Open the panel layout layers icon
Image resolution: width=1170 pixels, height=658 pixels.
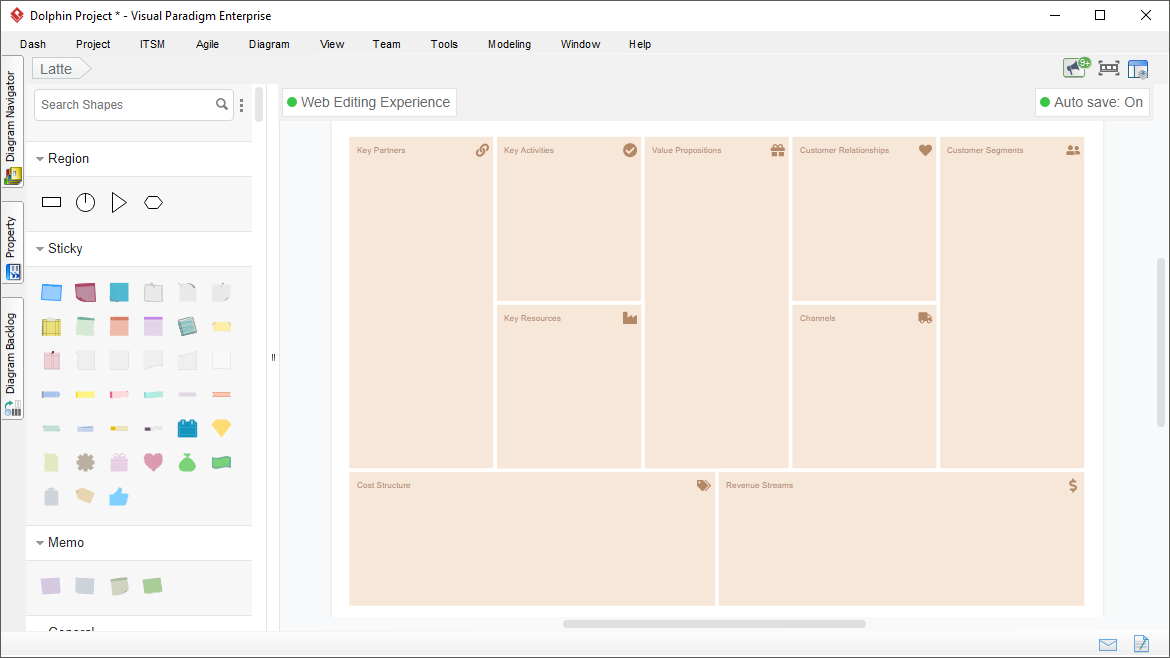pyautogui.click(x=1138, y=69)
